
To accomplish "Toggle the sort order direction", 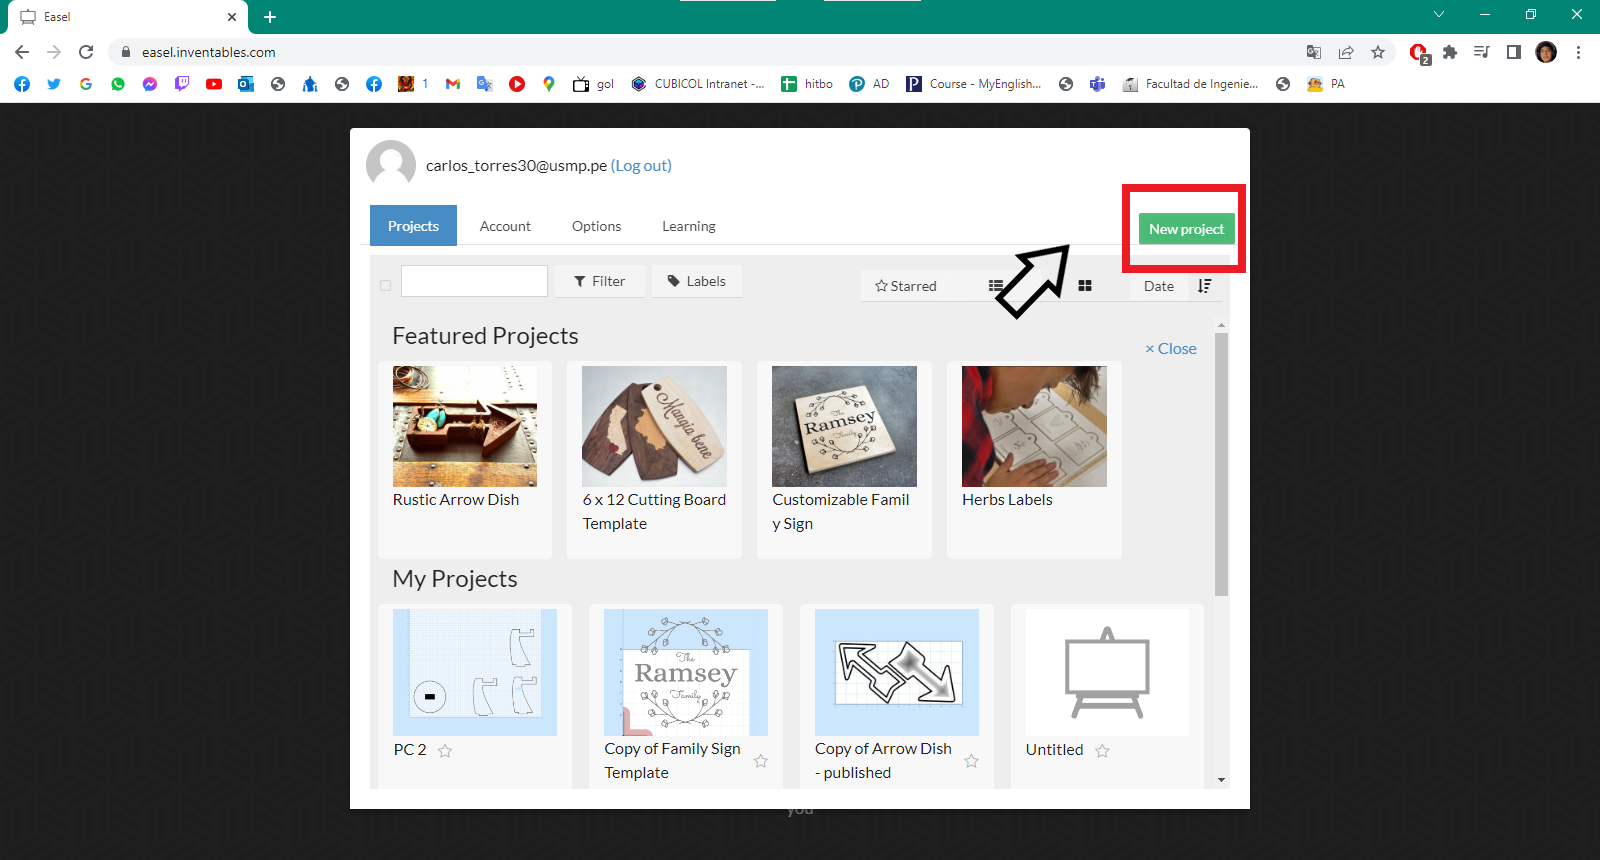I will tap(1205, 286).
